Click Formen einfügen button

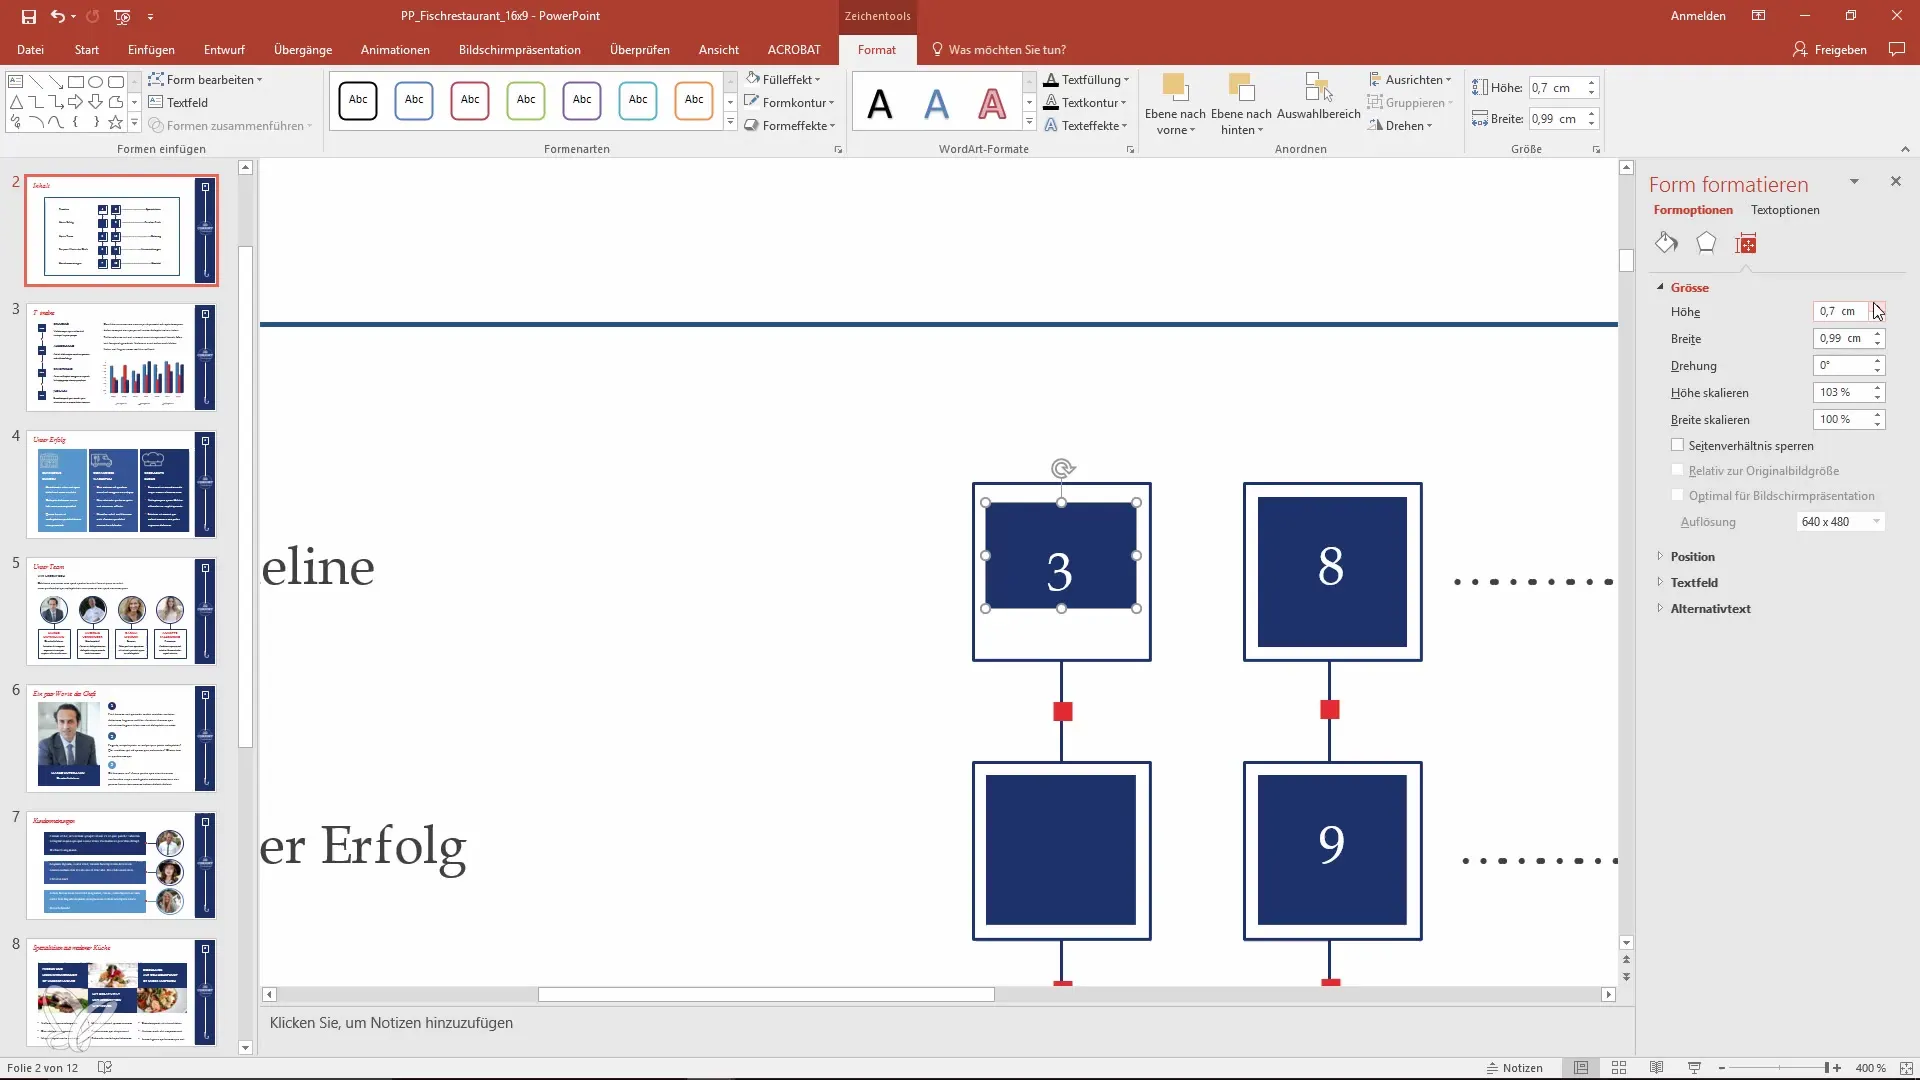click(x=161, y=148)
